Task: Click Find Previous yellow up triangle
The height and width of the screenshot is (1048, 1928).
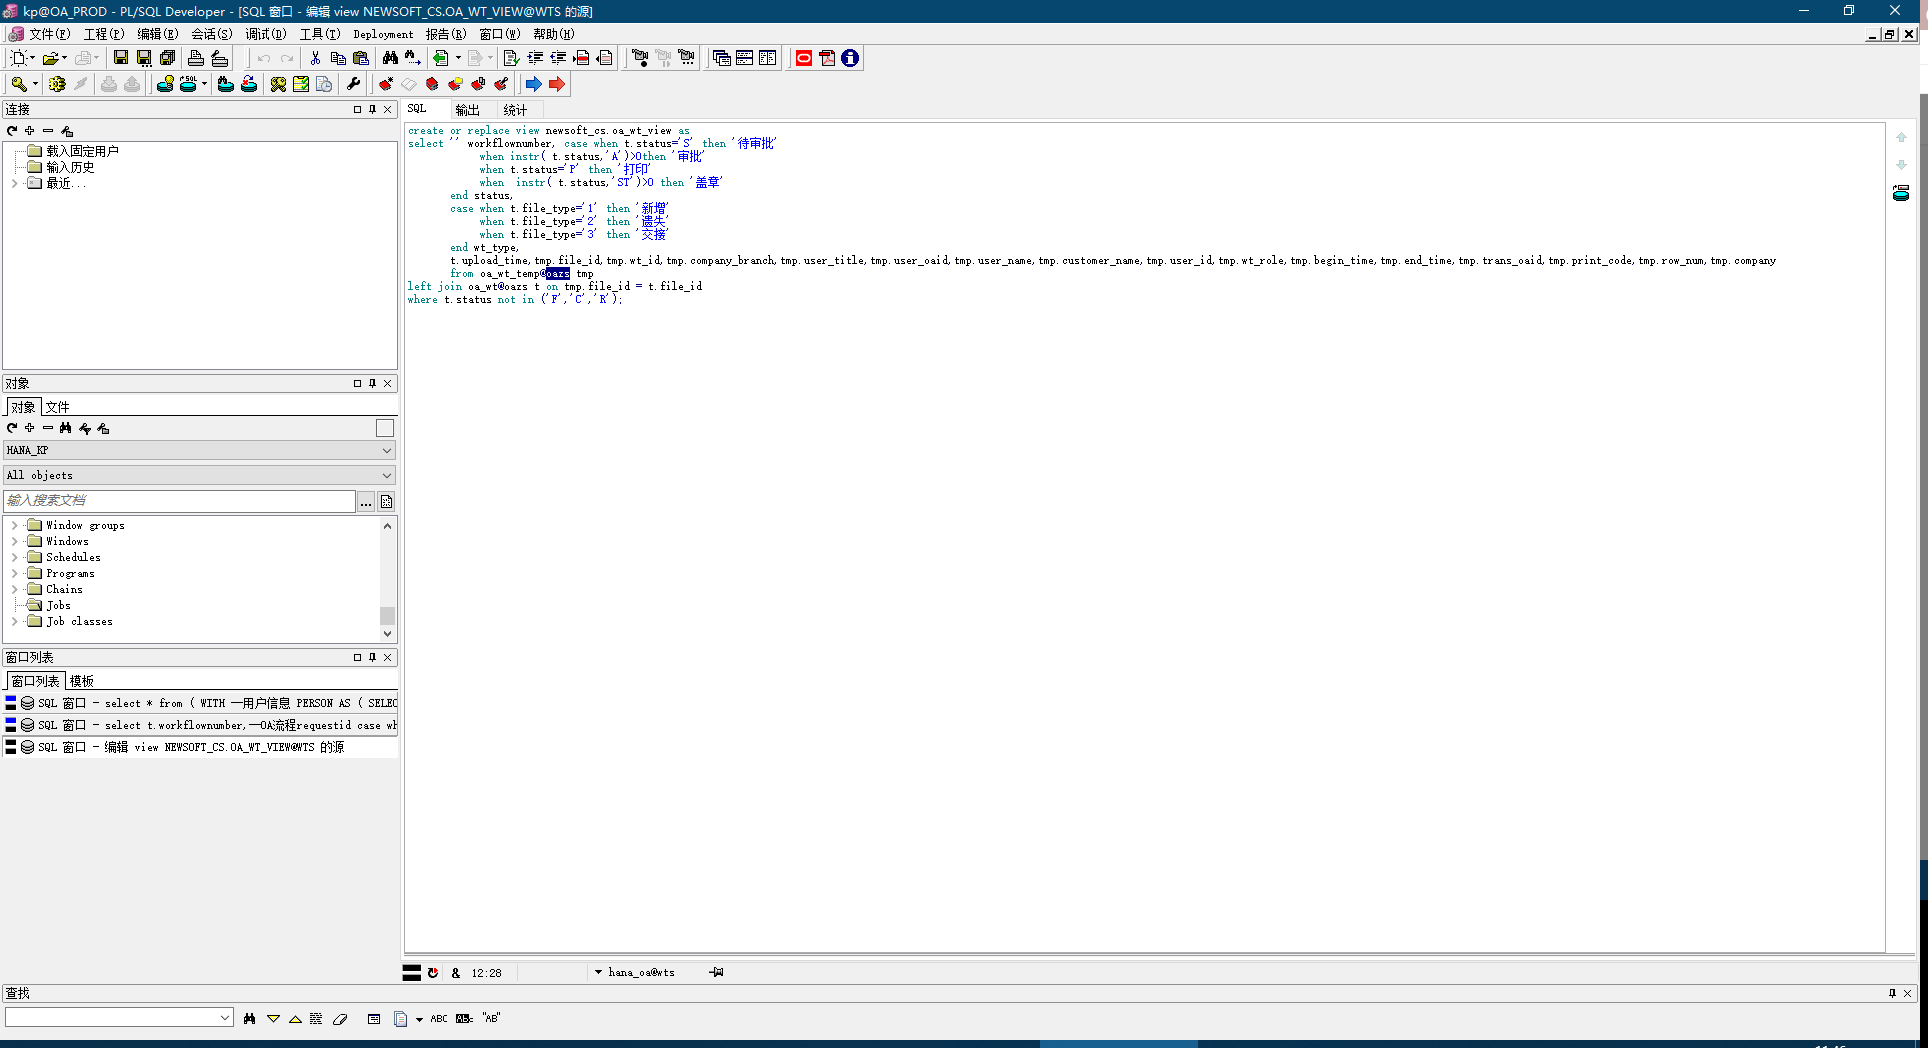Action: click(295, 1018)
